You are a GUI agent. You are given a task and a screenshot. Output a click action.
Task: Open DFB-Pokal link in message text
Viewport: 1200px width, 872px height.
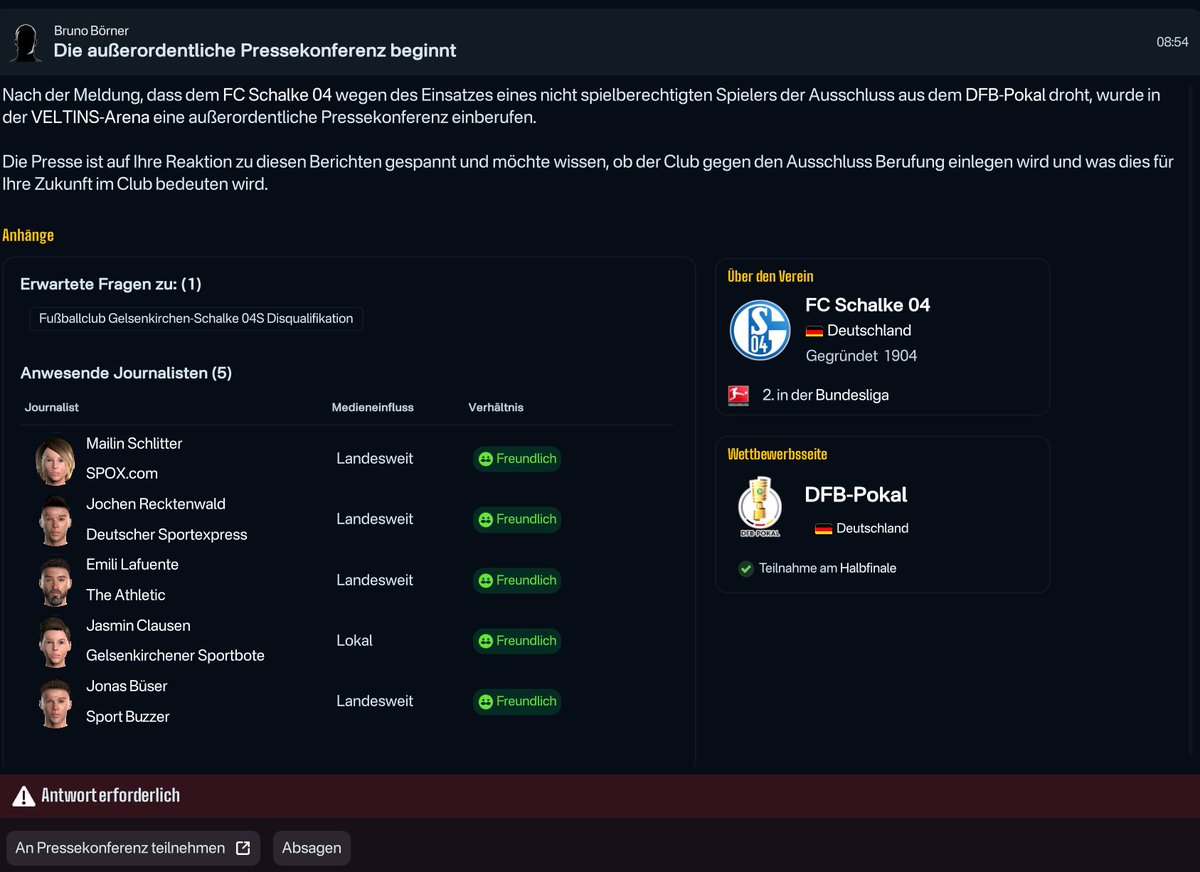coord(1005,96)
